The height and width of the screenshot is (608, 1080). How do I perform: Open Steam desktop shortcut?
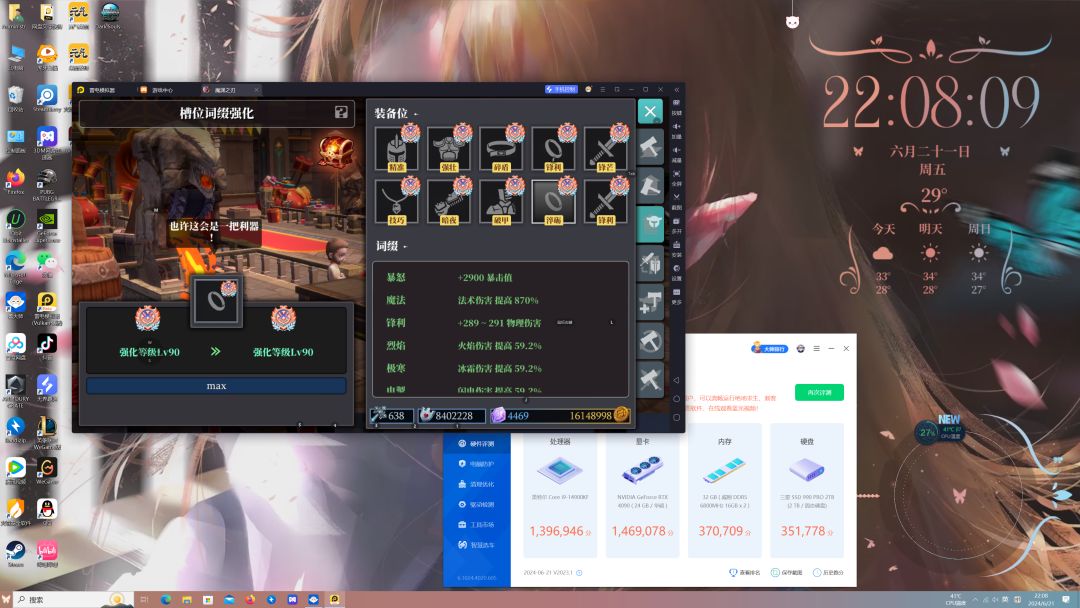pos(15,553)
